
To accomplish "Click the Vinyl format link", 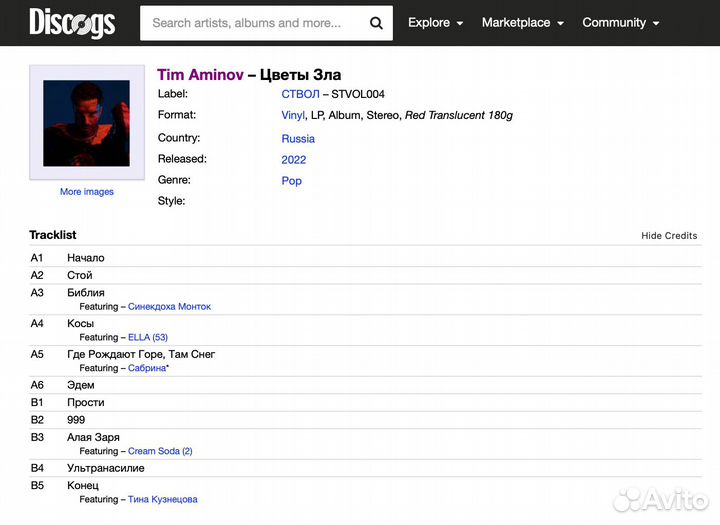I will (x=293, y=116).
